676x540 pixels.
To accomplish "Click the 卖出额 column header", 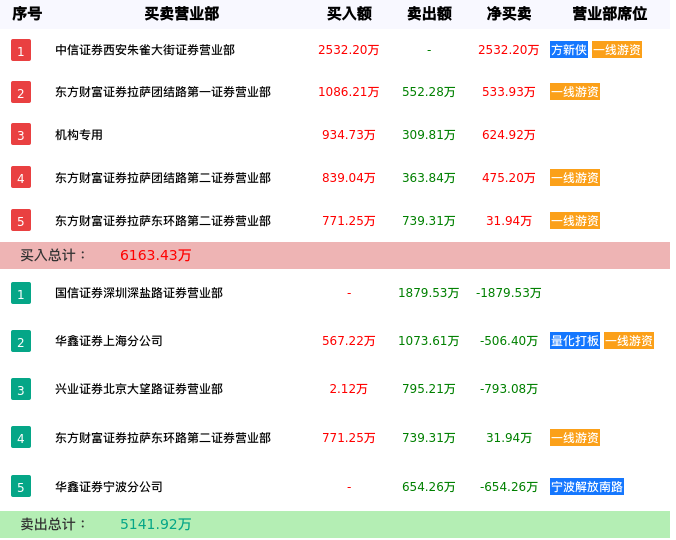I will (x=429, y=14).
